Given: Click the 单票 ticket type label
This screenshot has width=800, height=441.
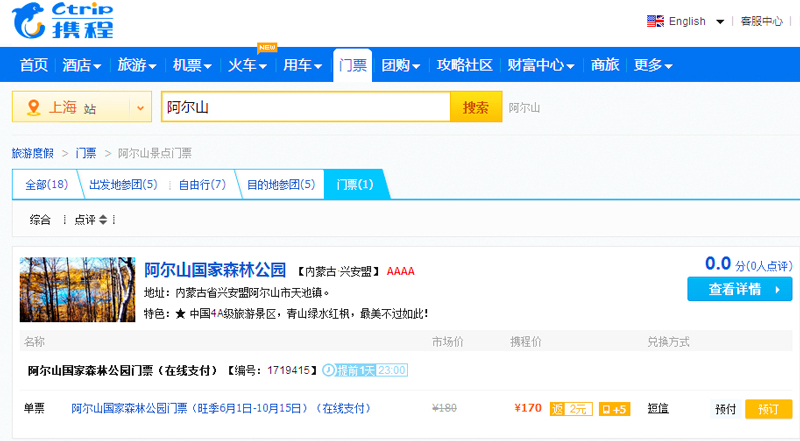Looking at the screenshot, I should pyautogui.click(x=34, y=408).
